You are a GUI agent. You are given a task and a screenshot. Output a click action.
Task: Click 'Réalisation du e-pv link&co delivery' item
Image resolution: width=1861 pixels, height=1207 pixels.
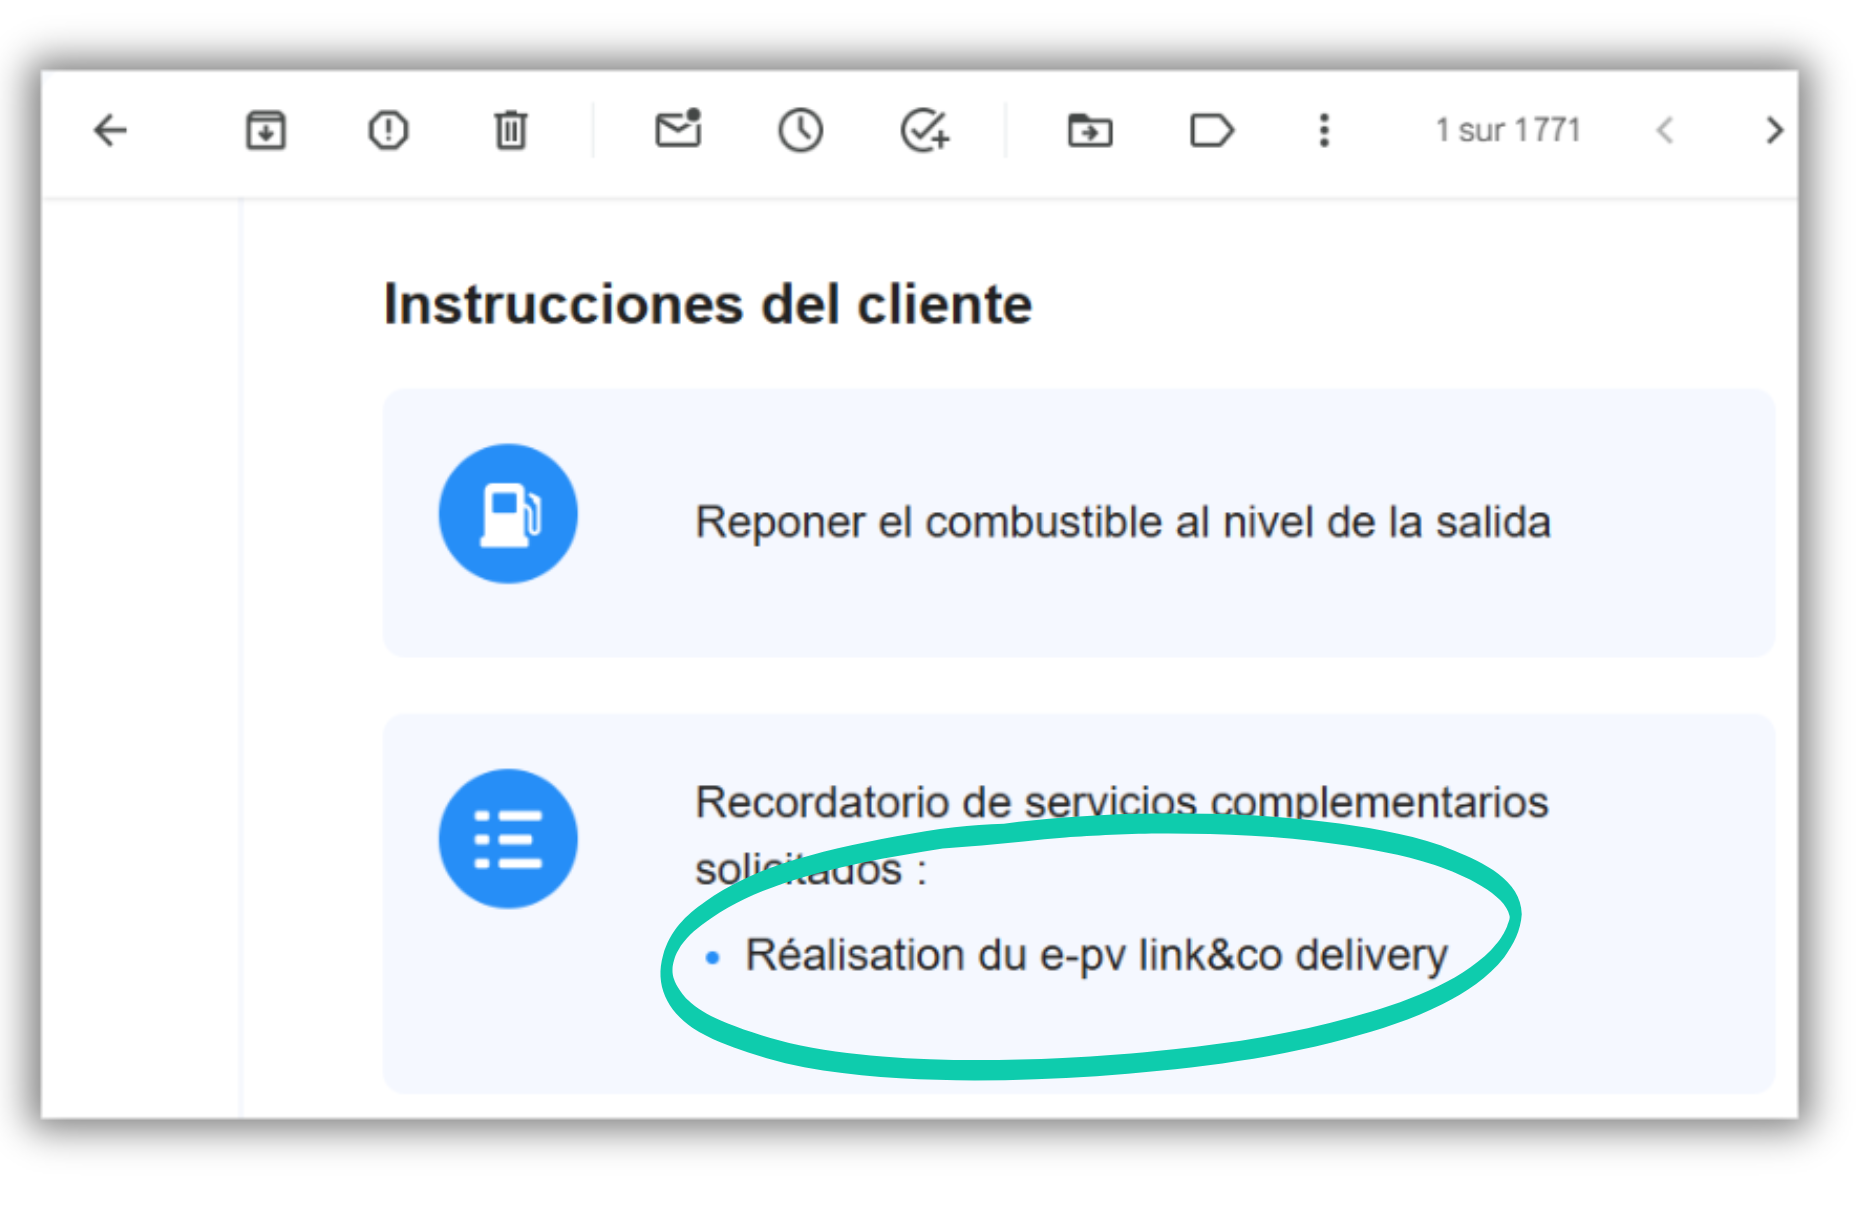(x=1096, y=955)
